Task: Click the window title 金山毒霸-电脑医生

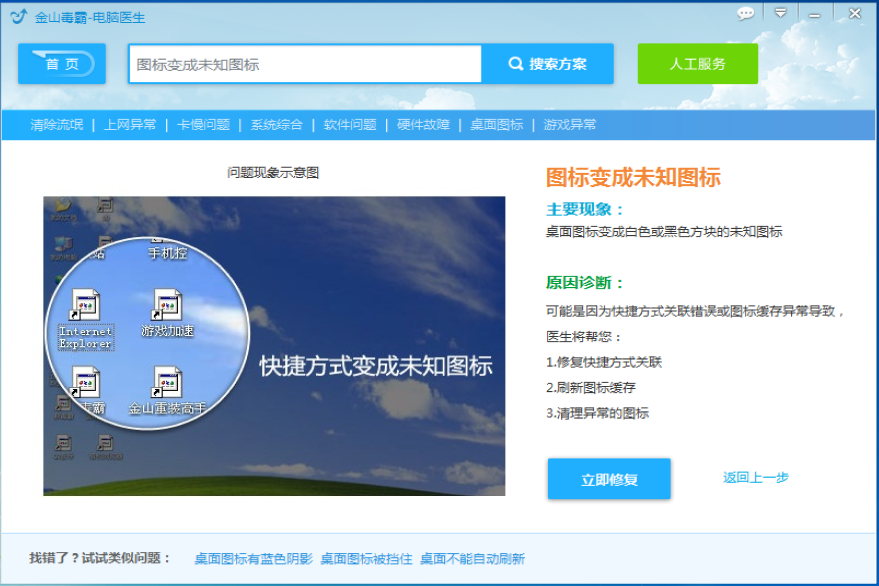Action: click(90, 18)
